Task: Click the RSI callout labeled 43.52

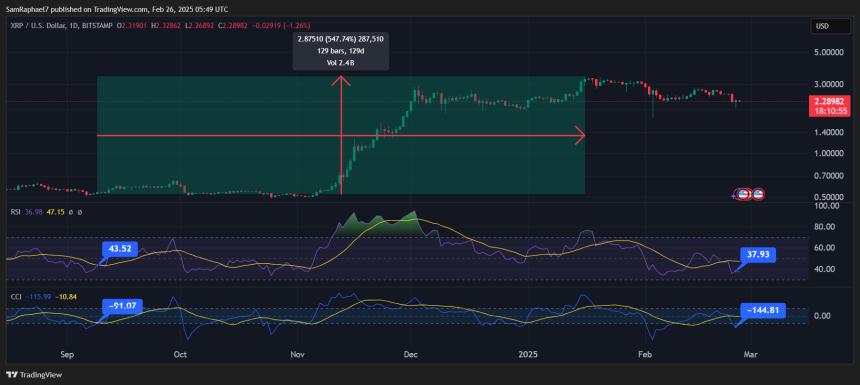Action: click(x=119, y=248)
